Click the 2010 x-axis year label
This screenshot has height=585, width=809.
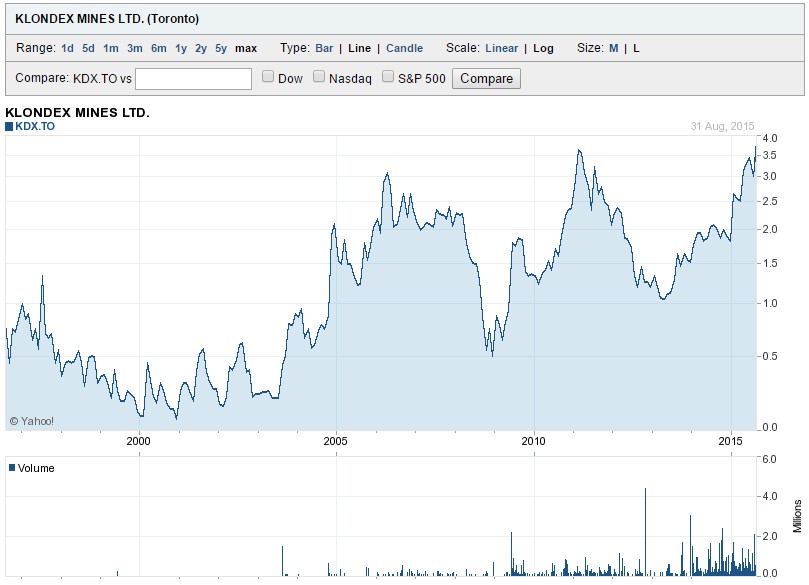pyautogui.click(x=533, y=441)
